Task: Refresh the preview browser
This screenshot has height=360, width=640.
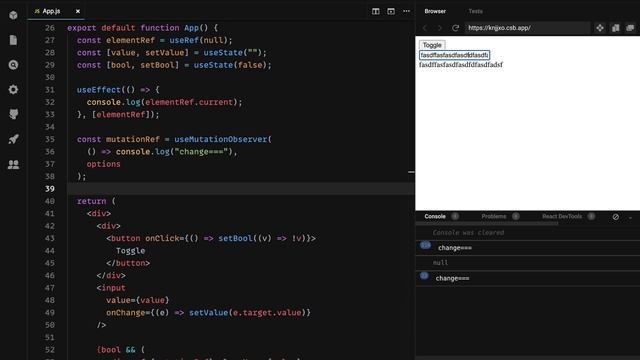Action: (456, 28)
